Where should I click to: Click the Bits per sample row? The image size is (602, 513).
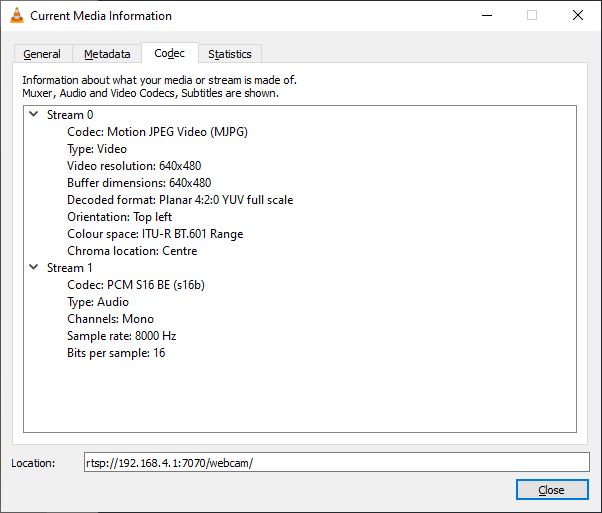point(116,353)
